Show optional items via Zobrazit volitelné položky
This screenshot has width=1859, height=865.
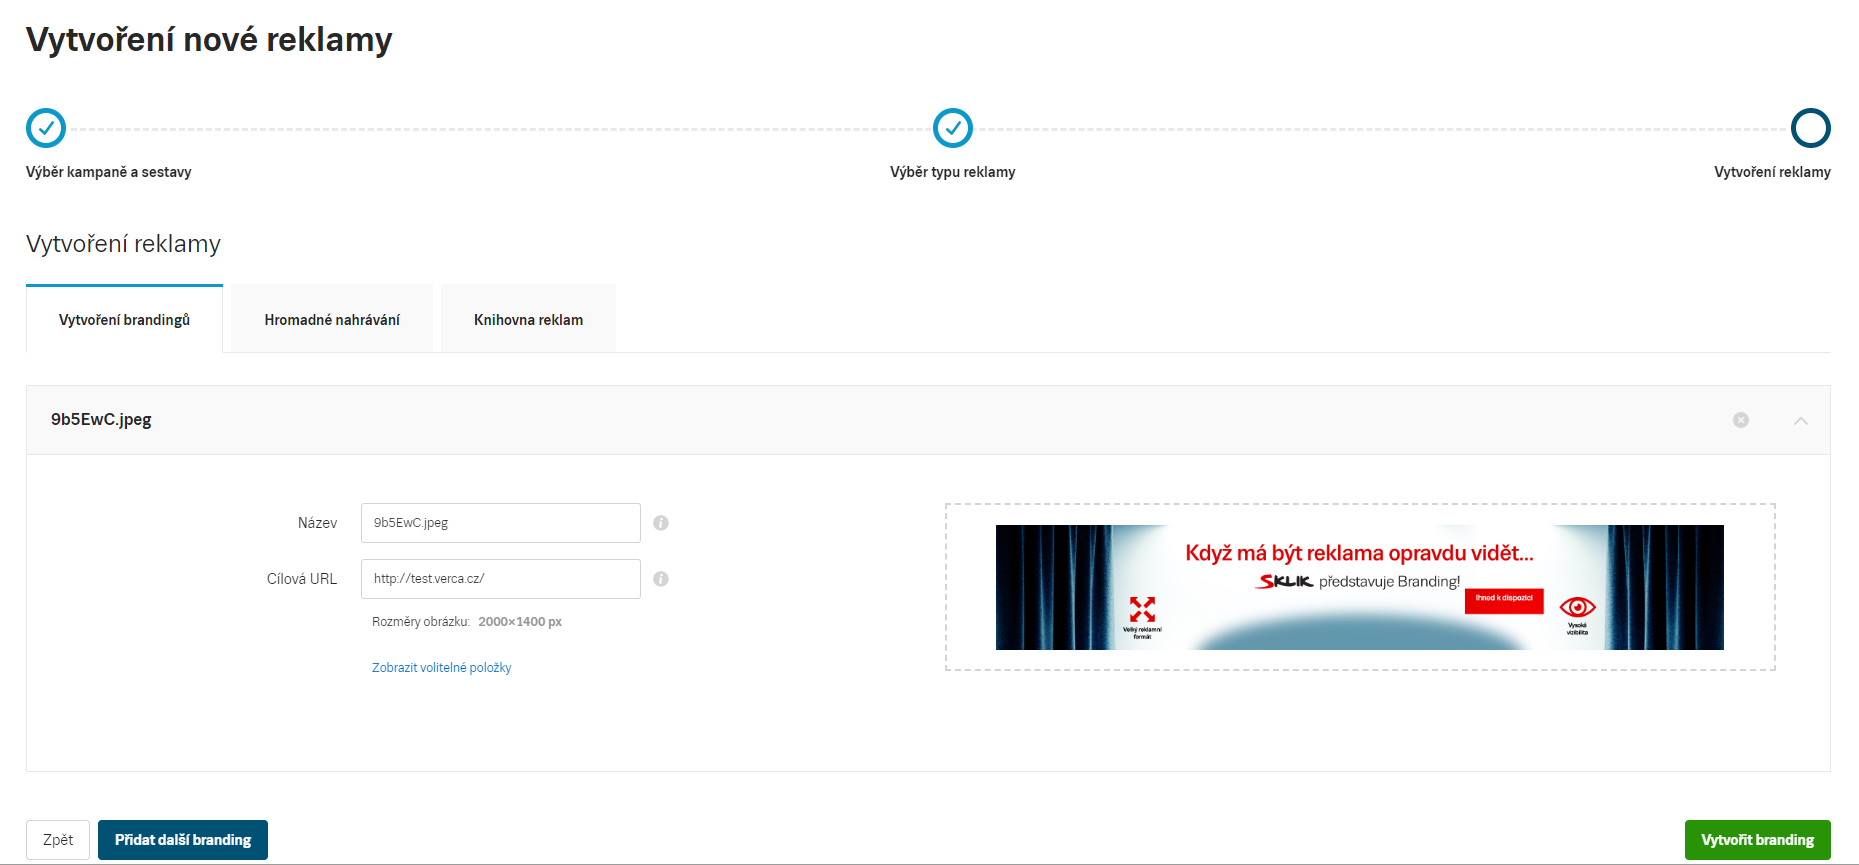pos(441,668)
